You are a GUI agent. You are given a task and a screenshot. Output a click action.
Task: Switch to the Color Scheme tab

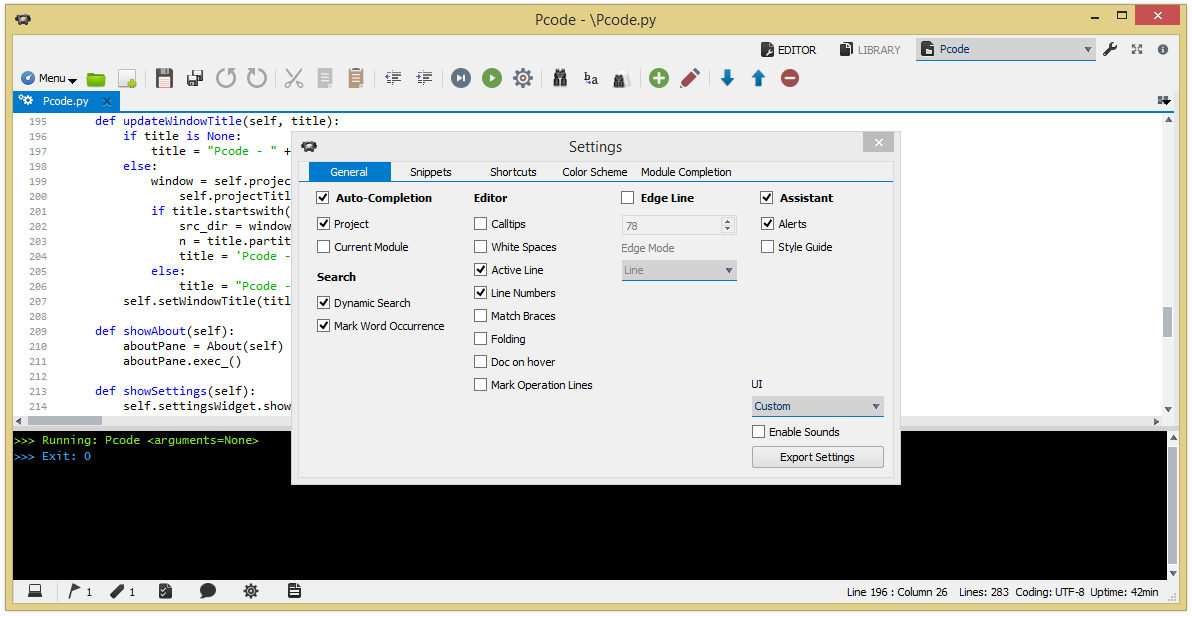pos(595,172)
